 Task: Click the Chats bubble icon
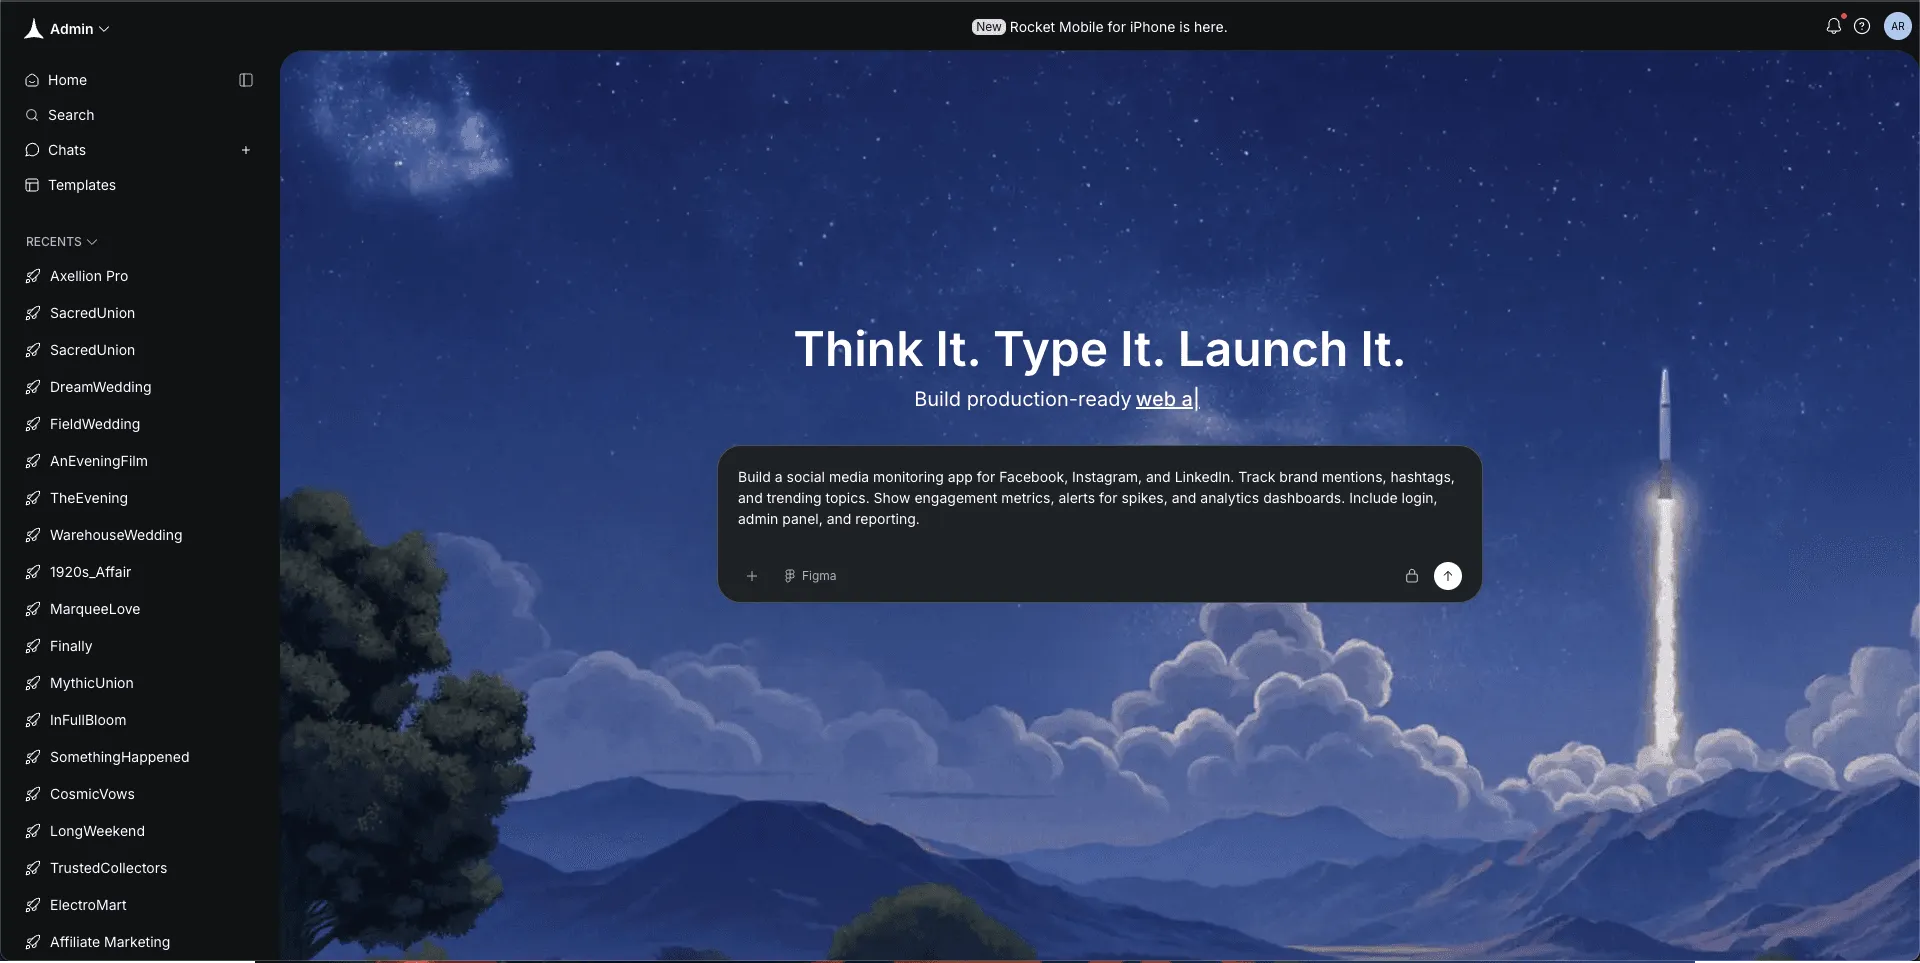32,150
